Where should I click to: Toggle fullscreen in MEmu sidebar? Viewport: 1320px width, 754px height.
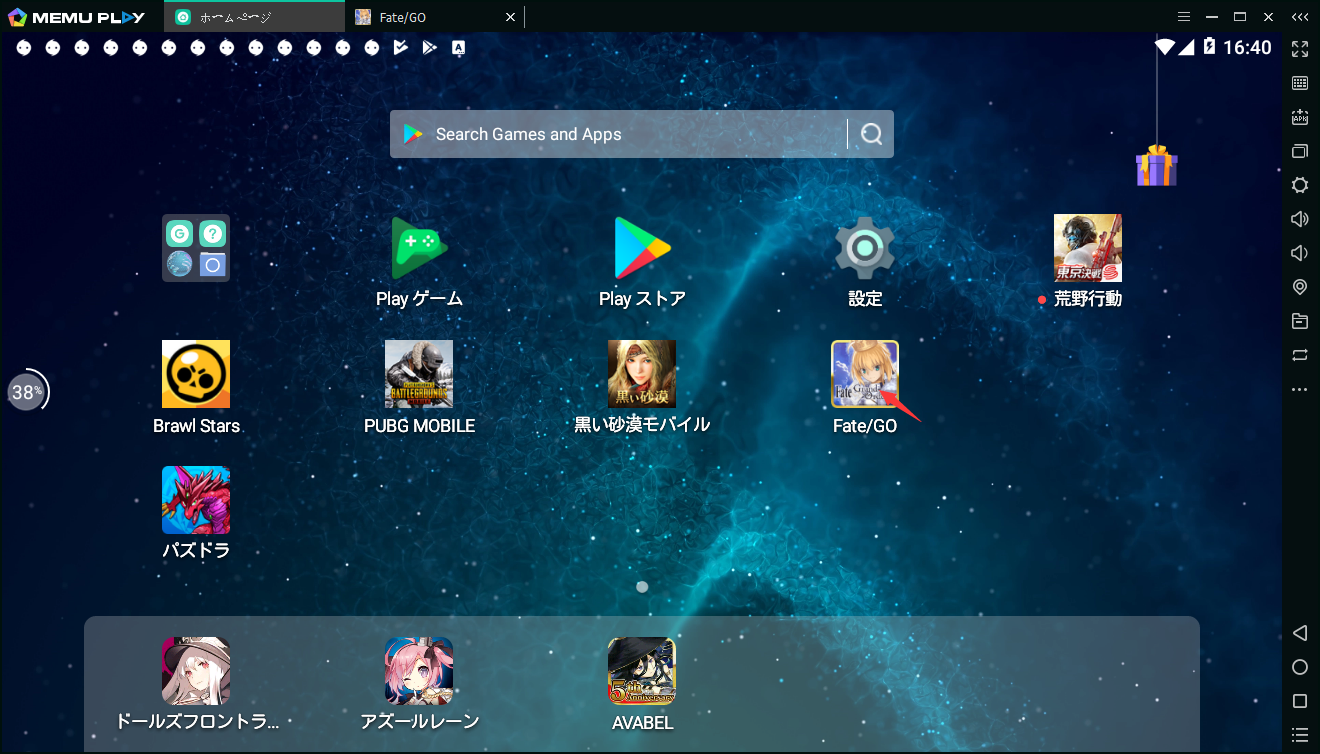click(x=1300, y=49)
